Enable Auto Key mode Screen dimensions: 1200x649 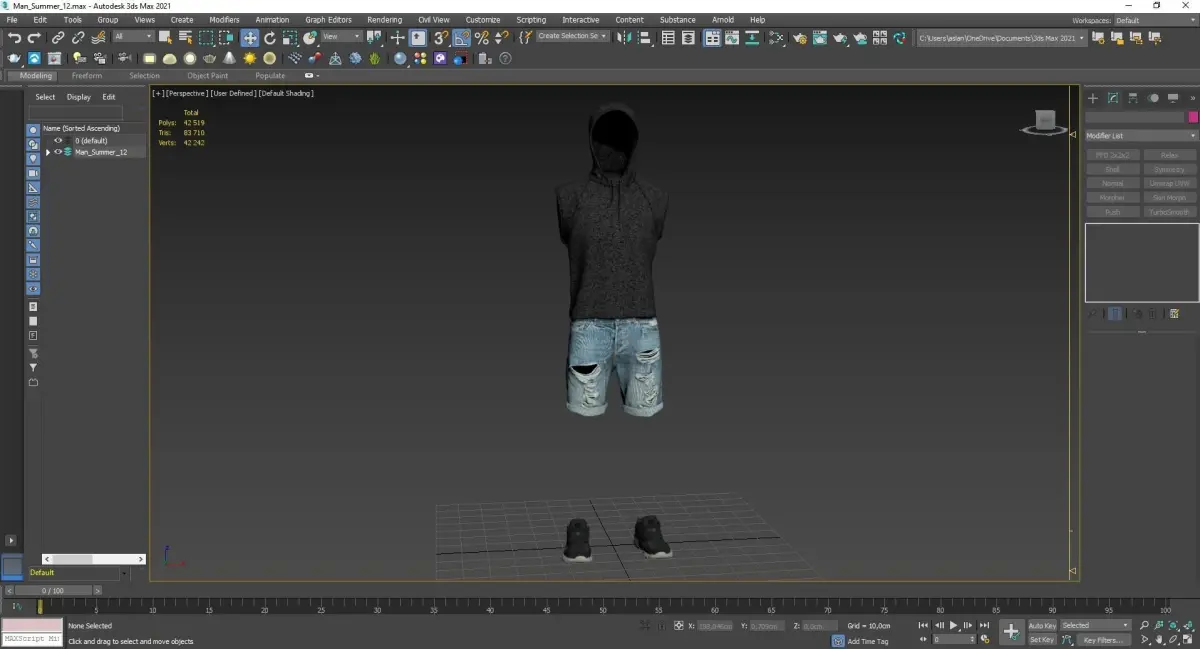point(1042,625)
